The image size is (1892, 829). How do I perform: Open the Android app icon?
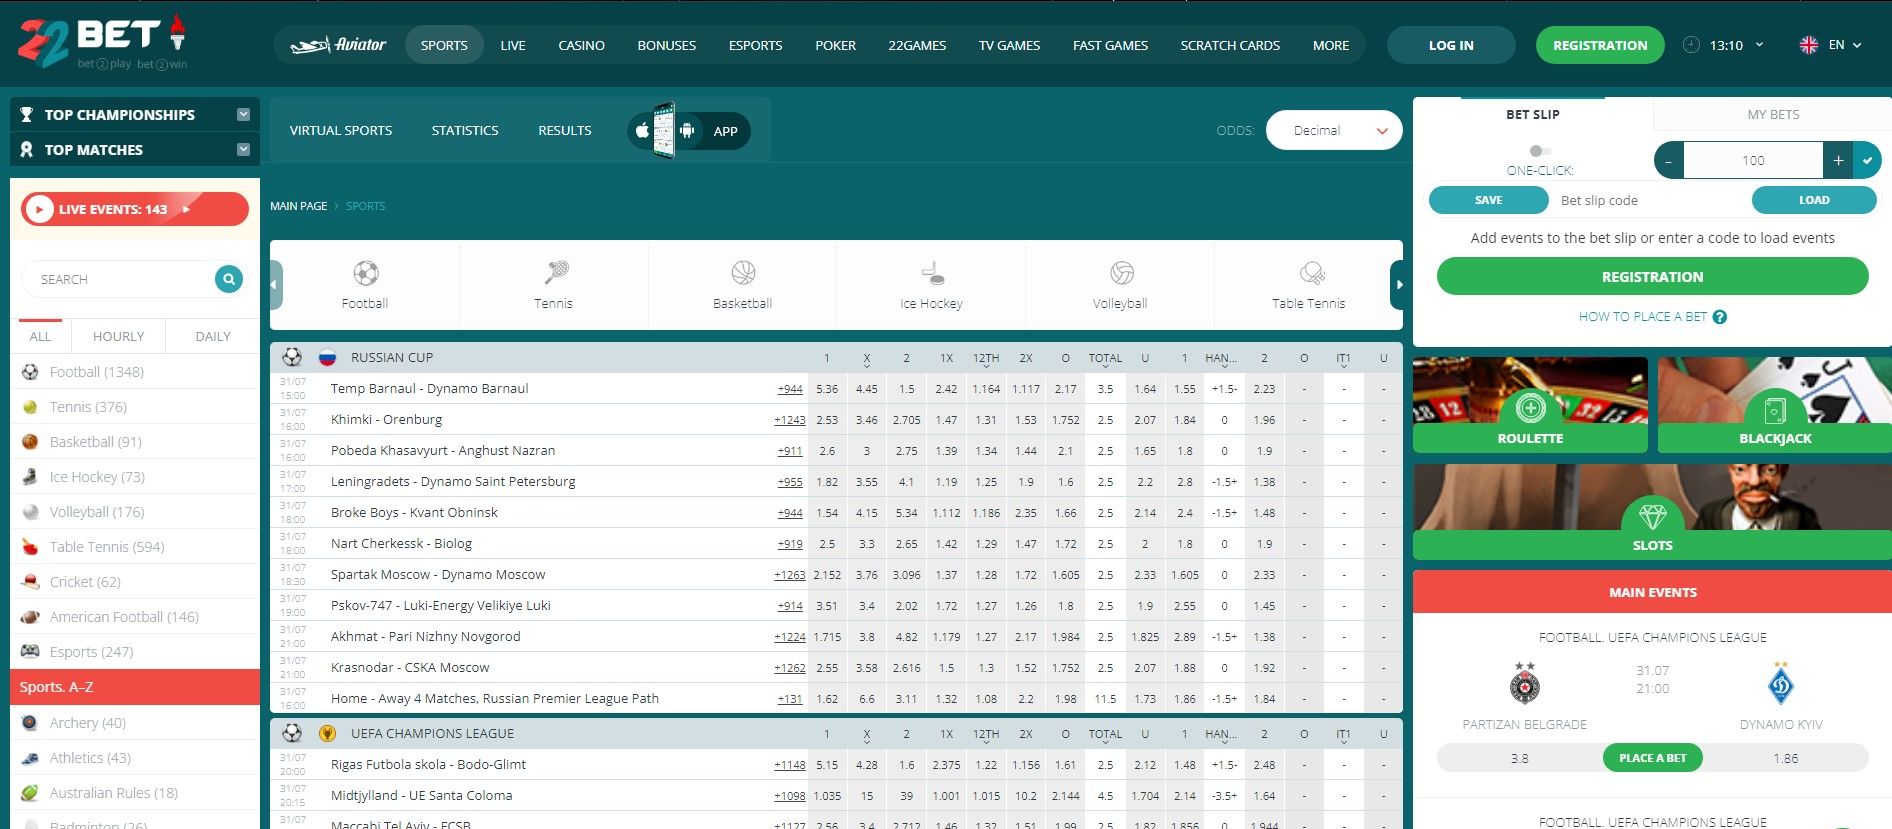687,131
